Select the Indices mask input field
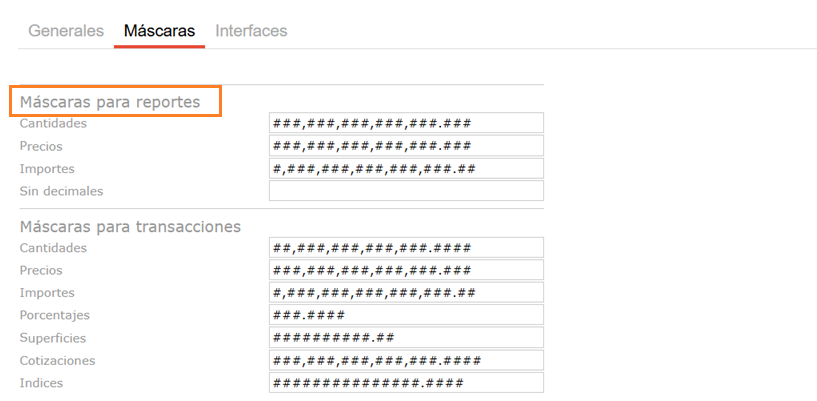 coord(406,383)
